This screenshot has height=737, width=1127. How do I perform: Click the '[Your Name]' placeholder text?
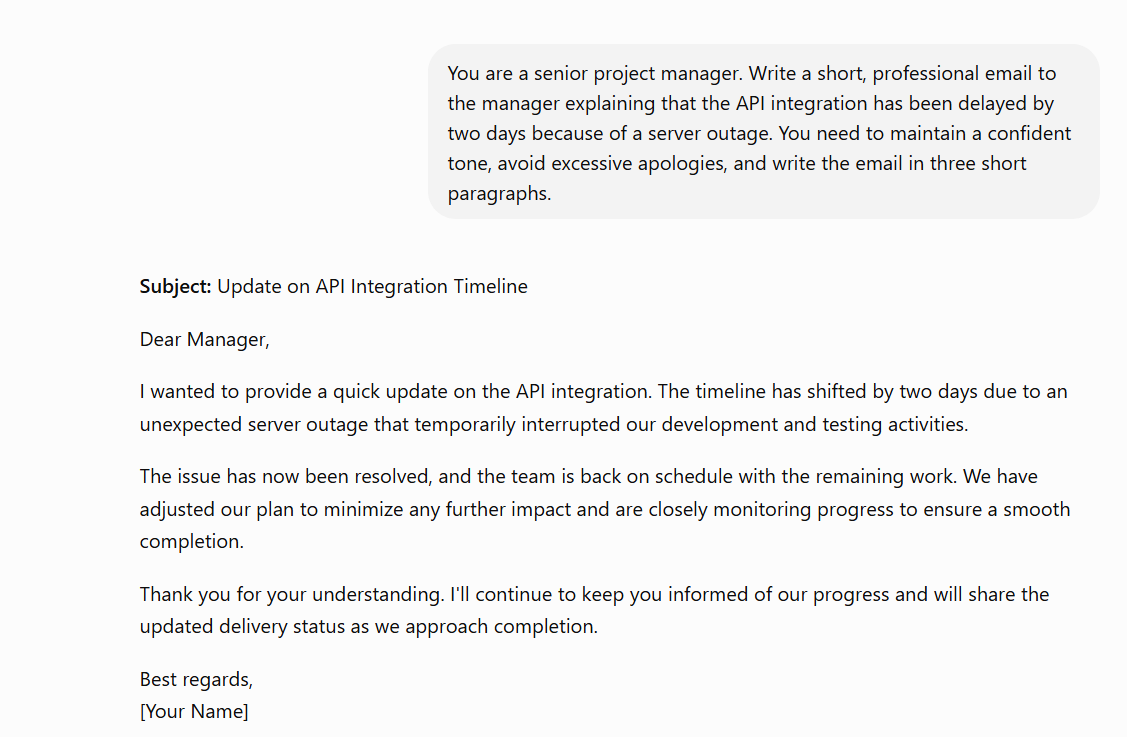point(194,711)
